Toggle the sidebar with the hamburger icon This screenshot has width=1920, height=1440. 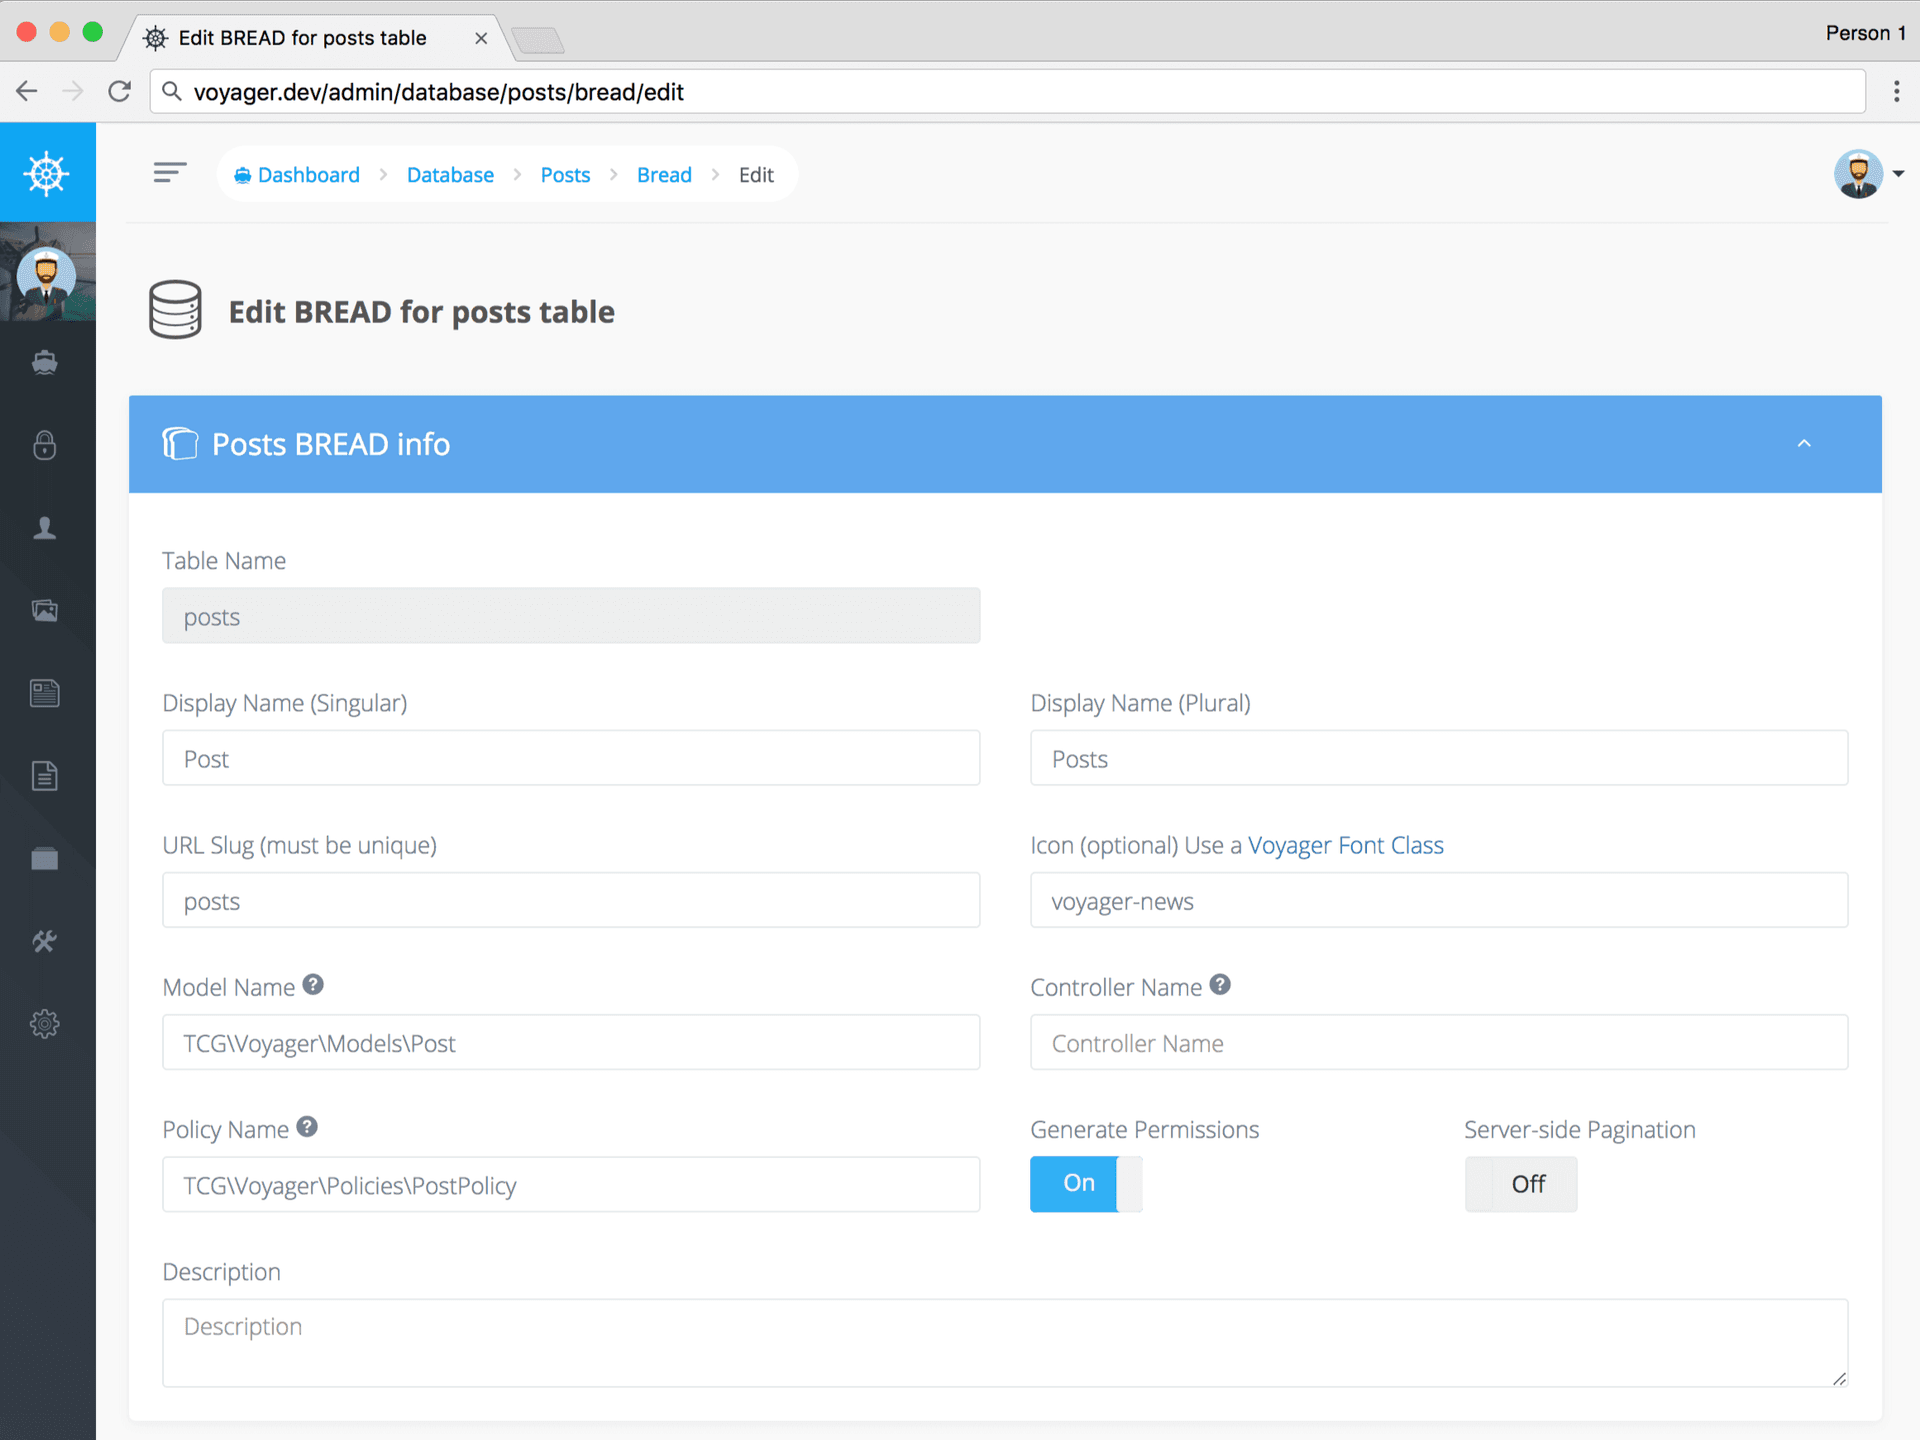point(169,172)
